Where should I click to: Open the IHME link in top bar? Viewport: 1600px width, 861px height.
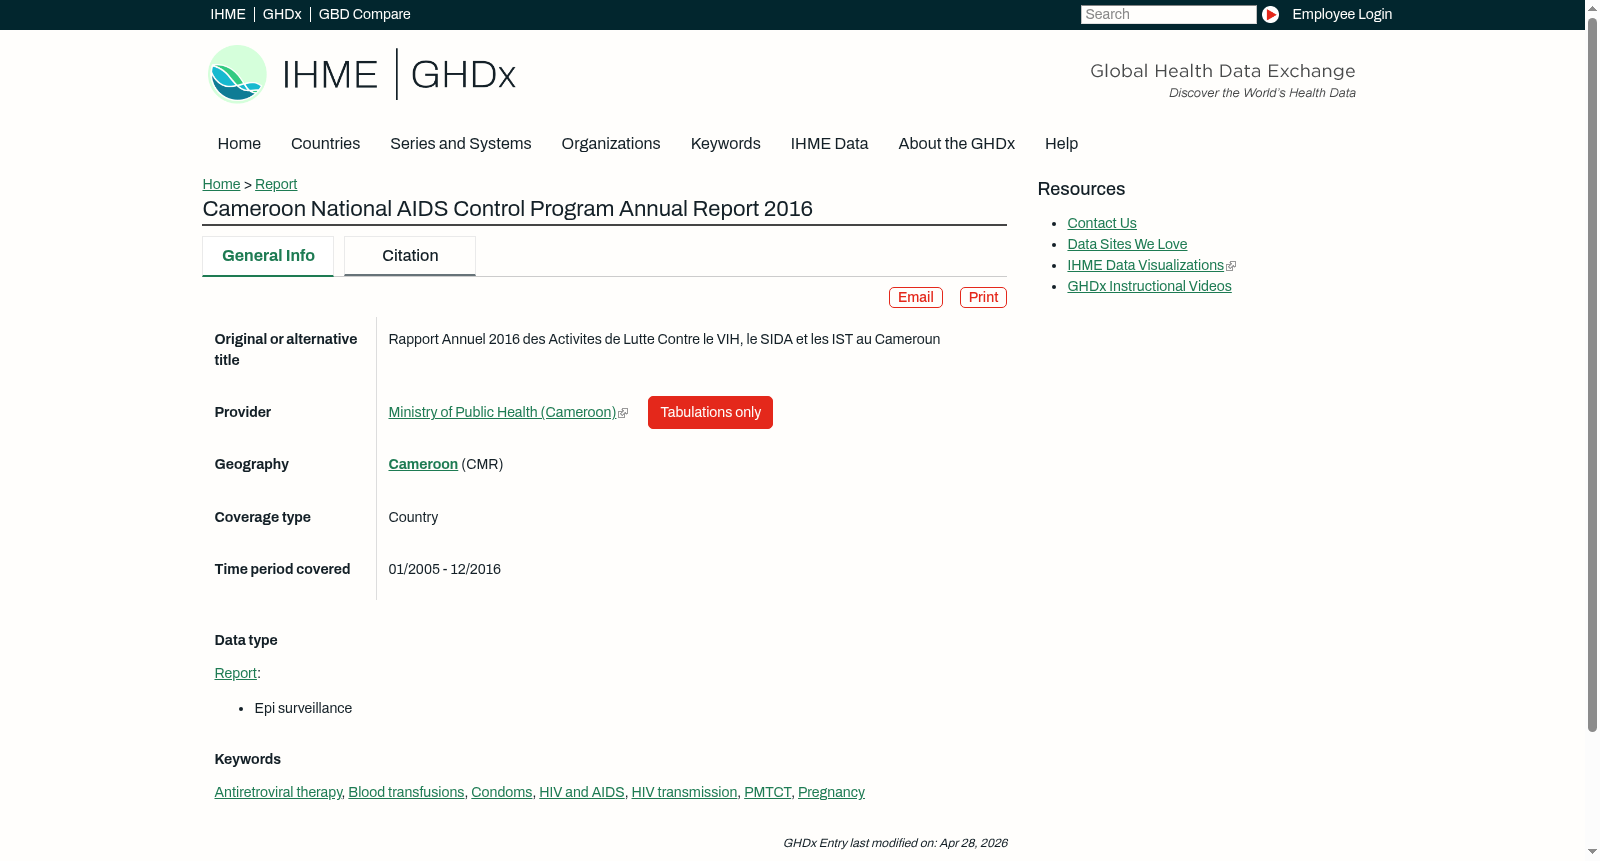[228, 14]
